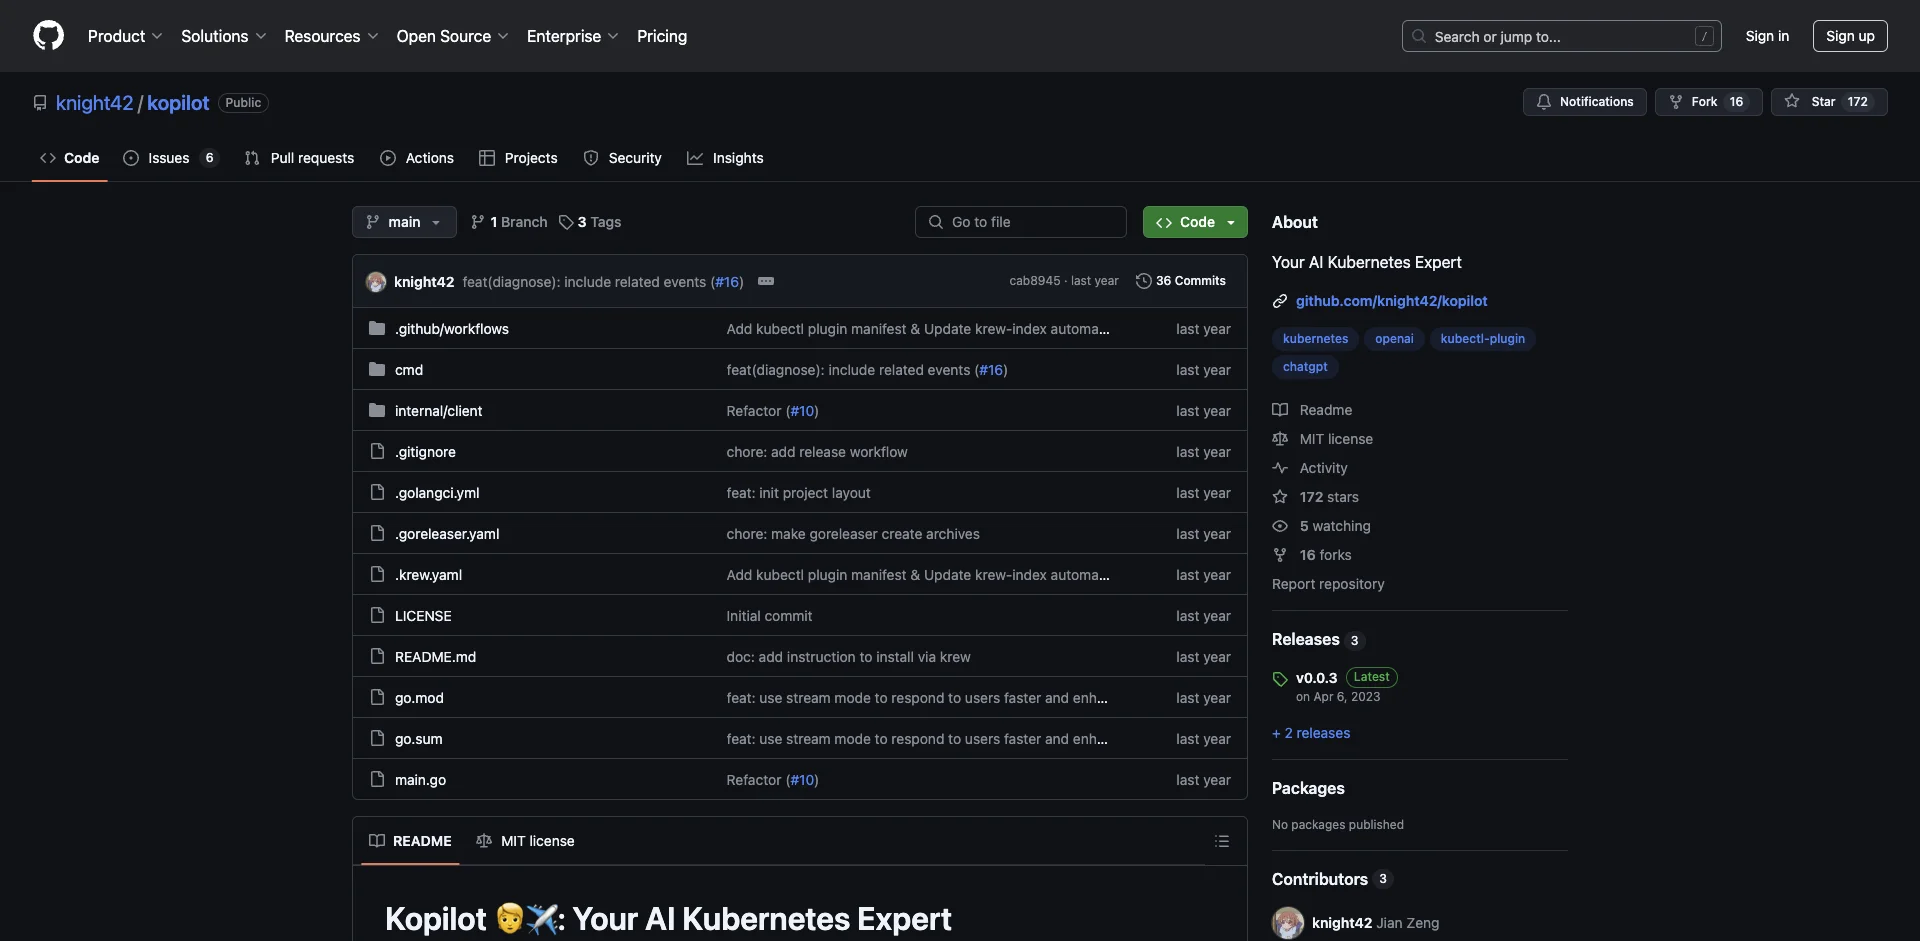The width and height of the screenshot is (1920, 941).
Task: Focus the Go to file search field
Action: (x=1021, y=222)
